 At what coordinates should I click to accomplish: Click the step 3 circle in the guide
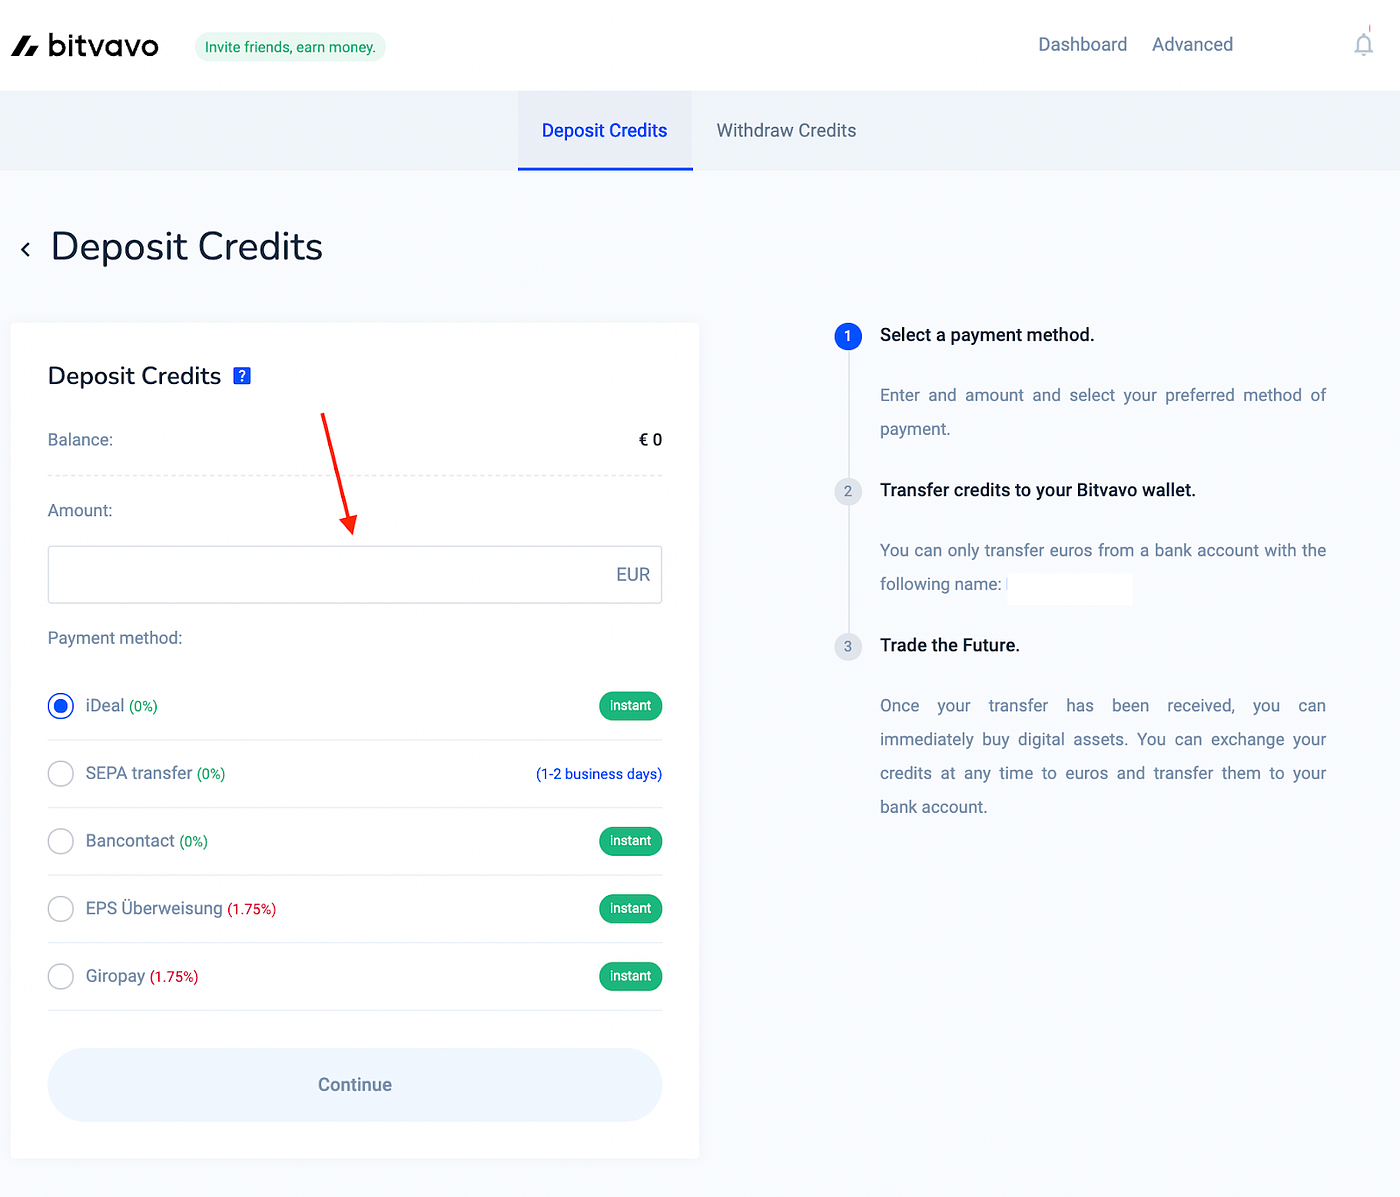(x=848, y=646)
